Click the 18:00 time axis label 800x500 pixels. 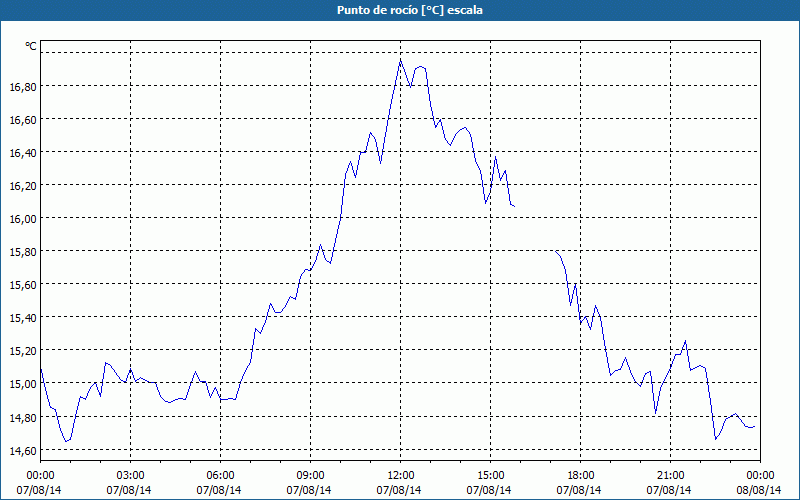[x=580, y=476]
